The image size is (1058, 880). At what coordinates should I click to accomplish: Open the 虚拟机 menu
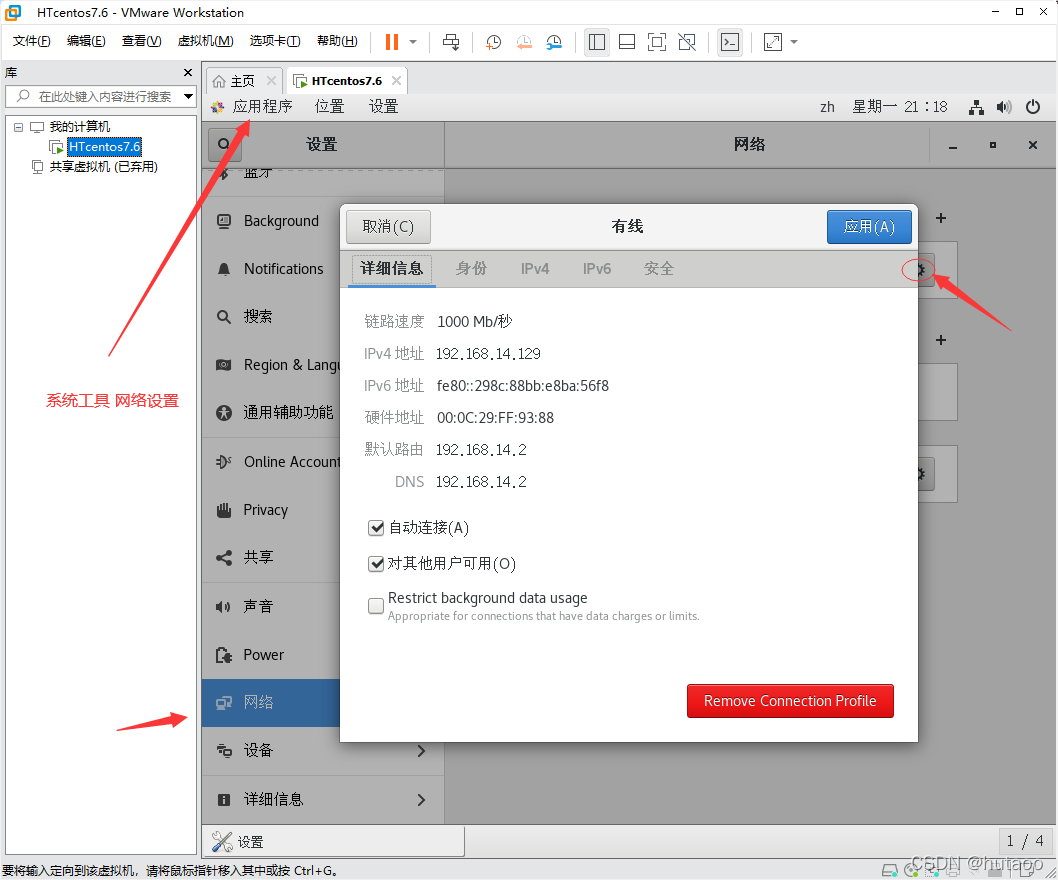(x=205, y=41)
